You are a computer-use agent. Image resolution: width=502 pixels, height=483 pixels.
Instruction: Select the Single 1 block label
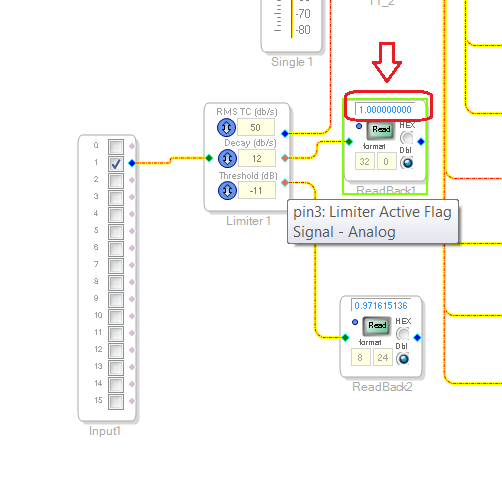pyautogui.click(x=292, y=62)
